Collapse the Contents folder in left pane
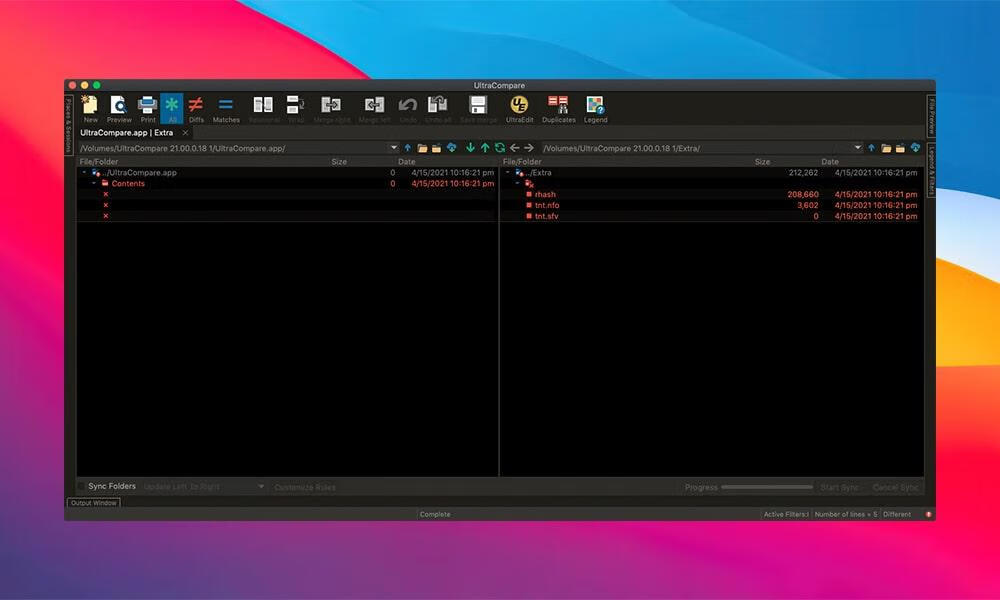 (x=94, y=184)
